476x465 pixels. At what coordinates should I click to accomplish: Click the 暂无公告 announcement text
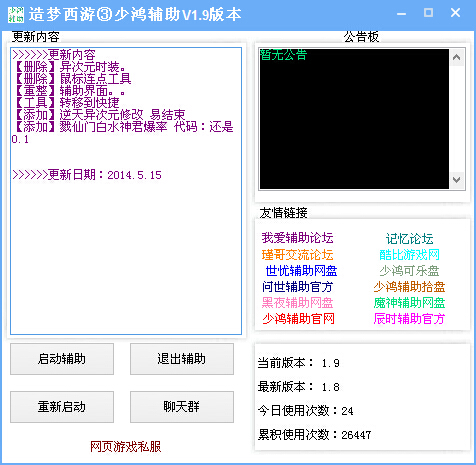[283, 55]
